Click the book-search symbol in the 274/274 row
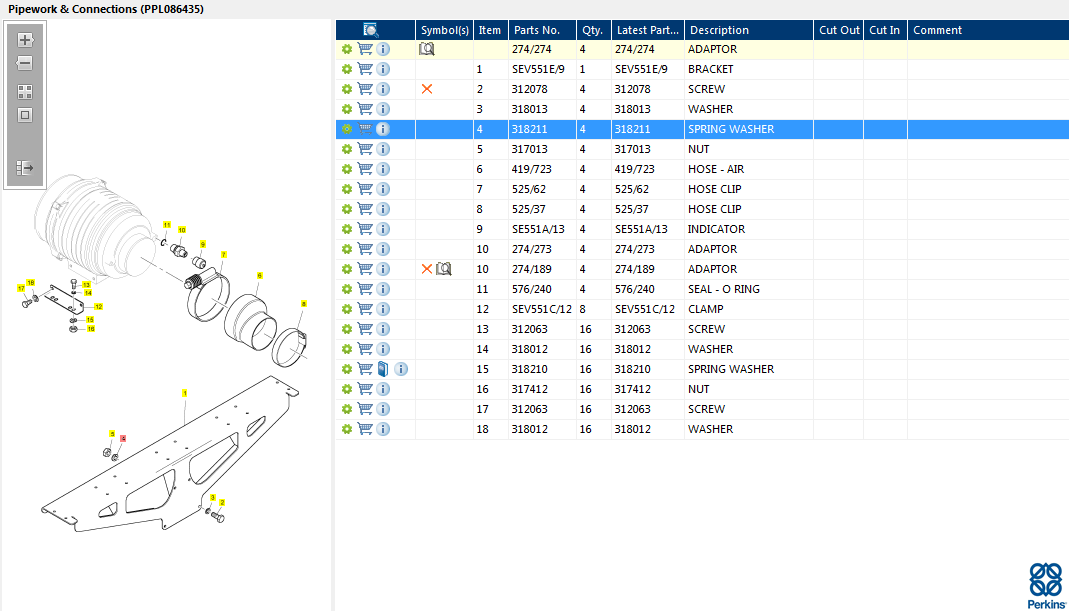 [426, 49]
